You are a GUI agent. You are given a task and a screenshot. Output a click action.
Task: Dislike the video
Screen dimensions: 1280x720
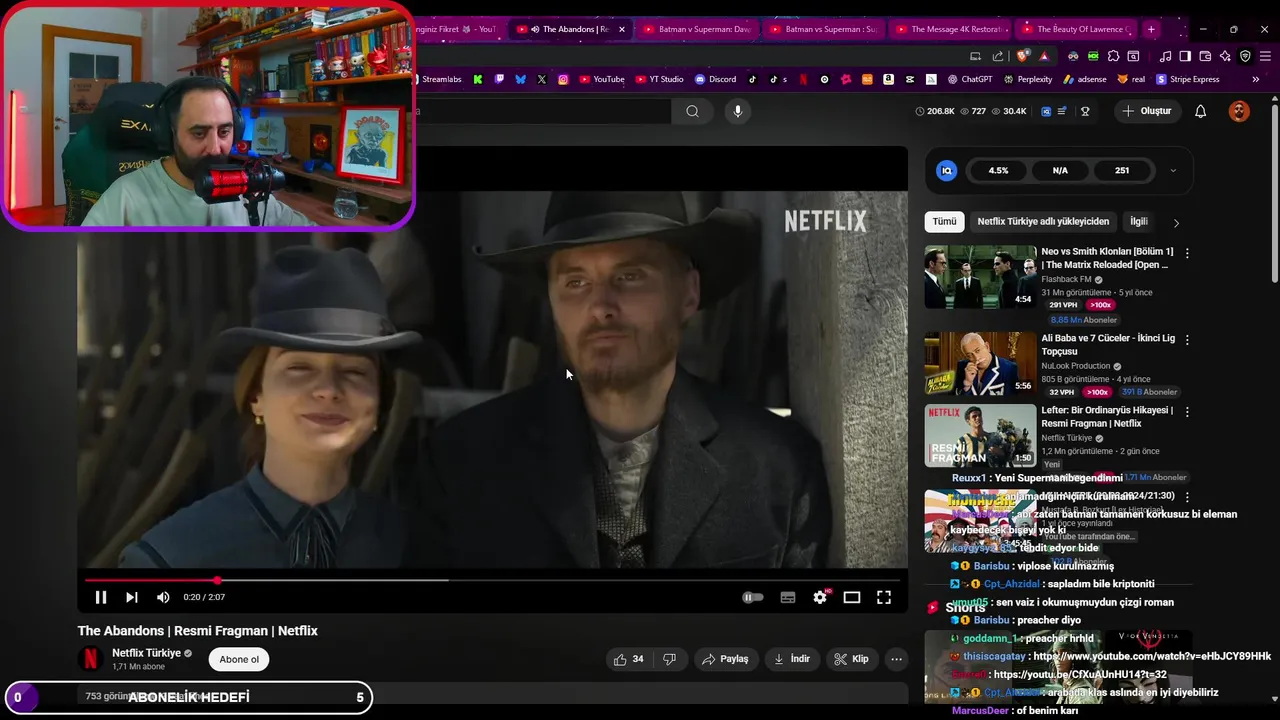670,659
